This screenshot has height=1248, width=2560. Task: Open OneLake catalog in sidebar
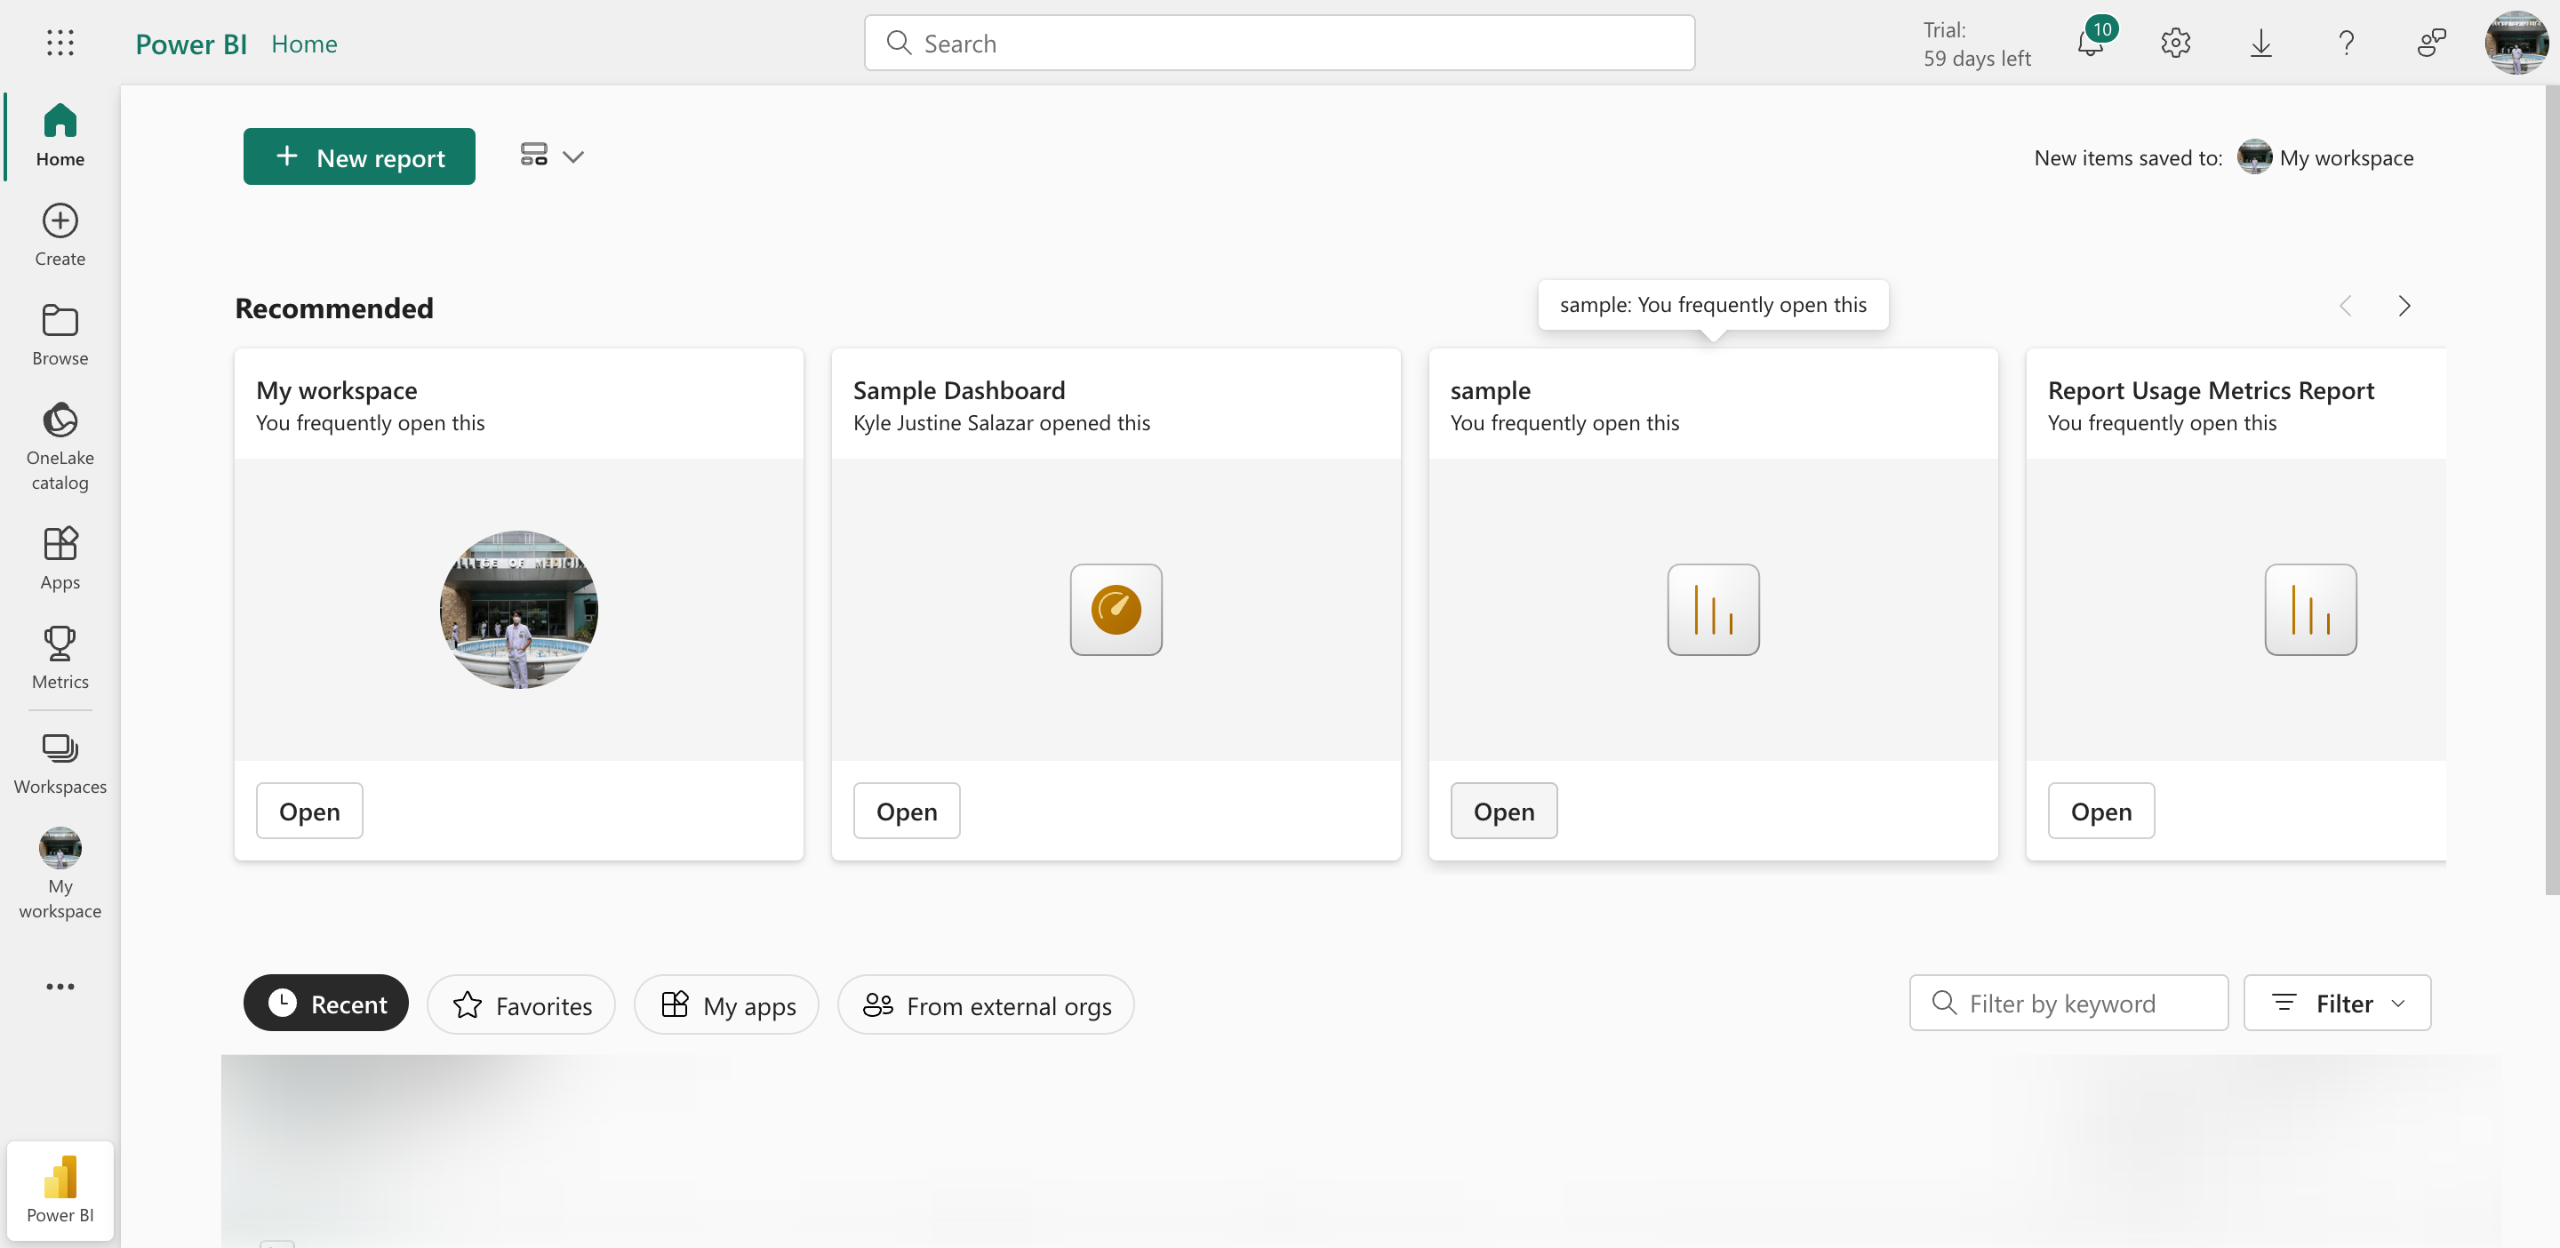click(60, 446)
